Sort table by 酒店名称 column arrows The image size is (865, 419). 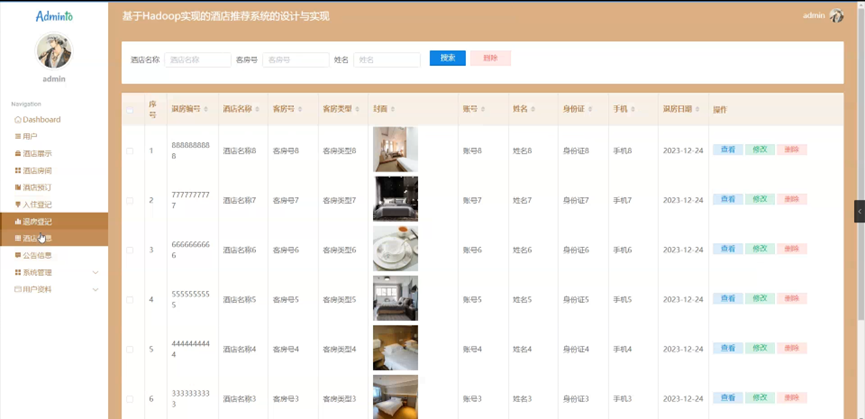pyautogui.click(x=258, y=110)
